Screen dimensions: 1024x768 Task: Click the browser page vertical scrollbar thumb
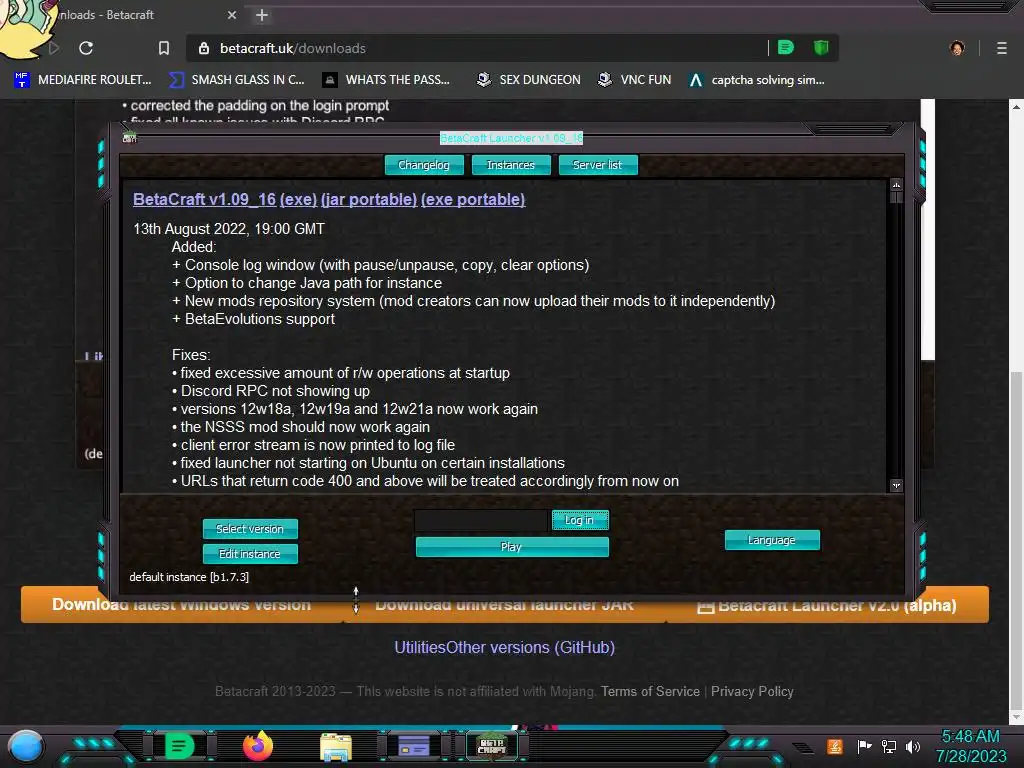click(x=1016, y=541)
